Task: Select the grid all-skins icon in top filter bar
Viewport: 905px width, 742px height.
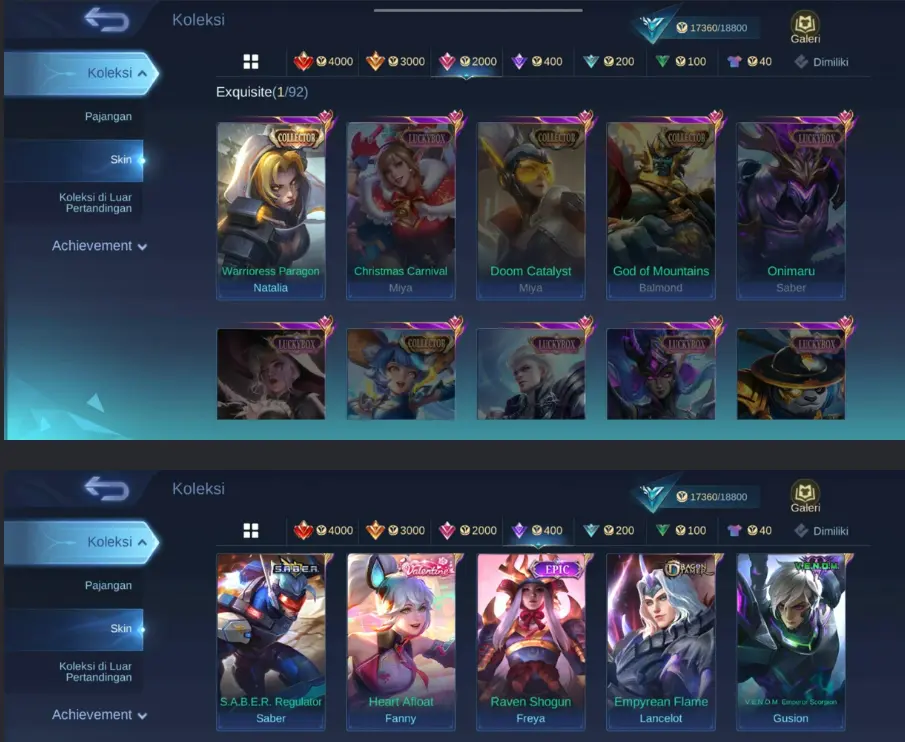Action: [x=251, y=62]
